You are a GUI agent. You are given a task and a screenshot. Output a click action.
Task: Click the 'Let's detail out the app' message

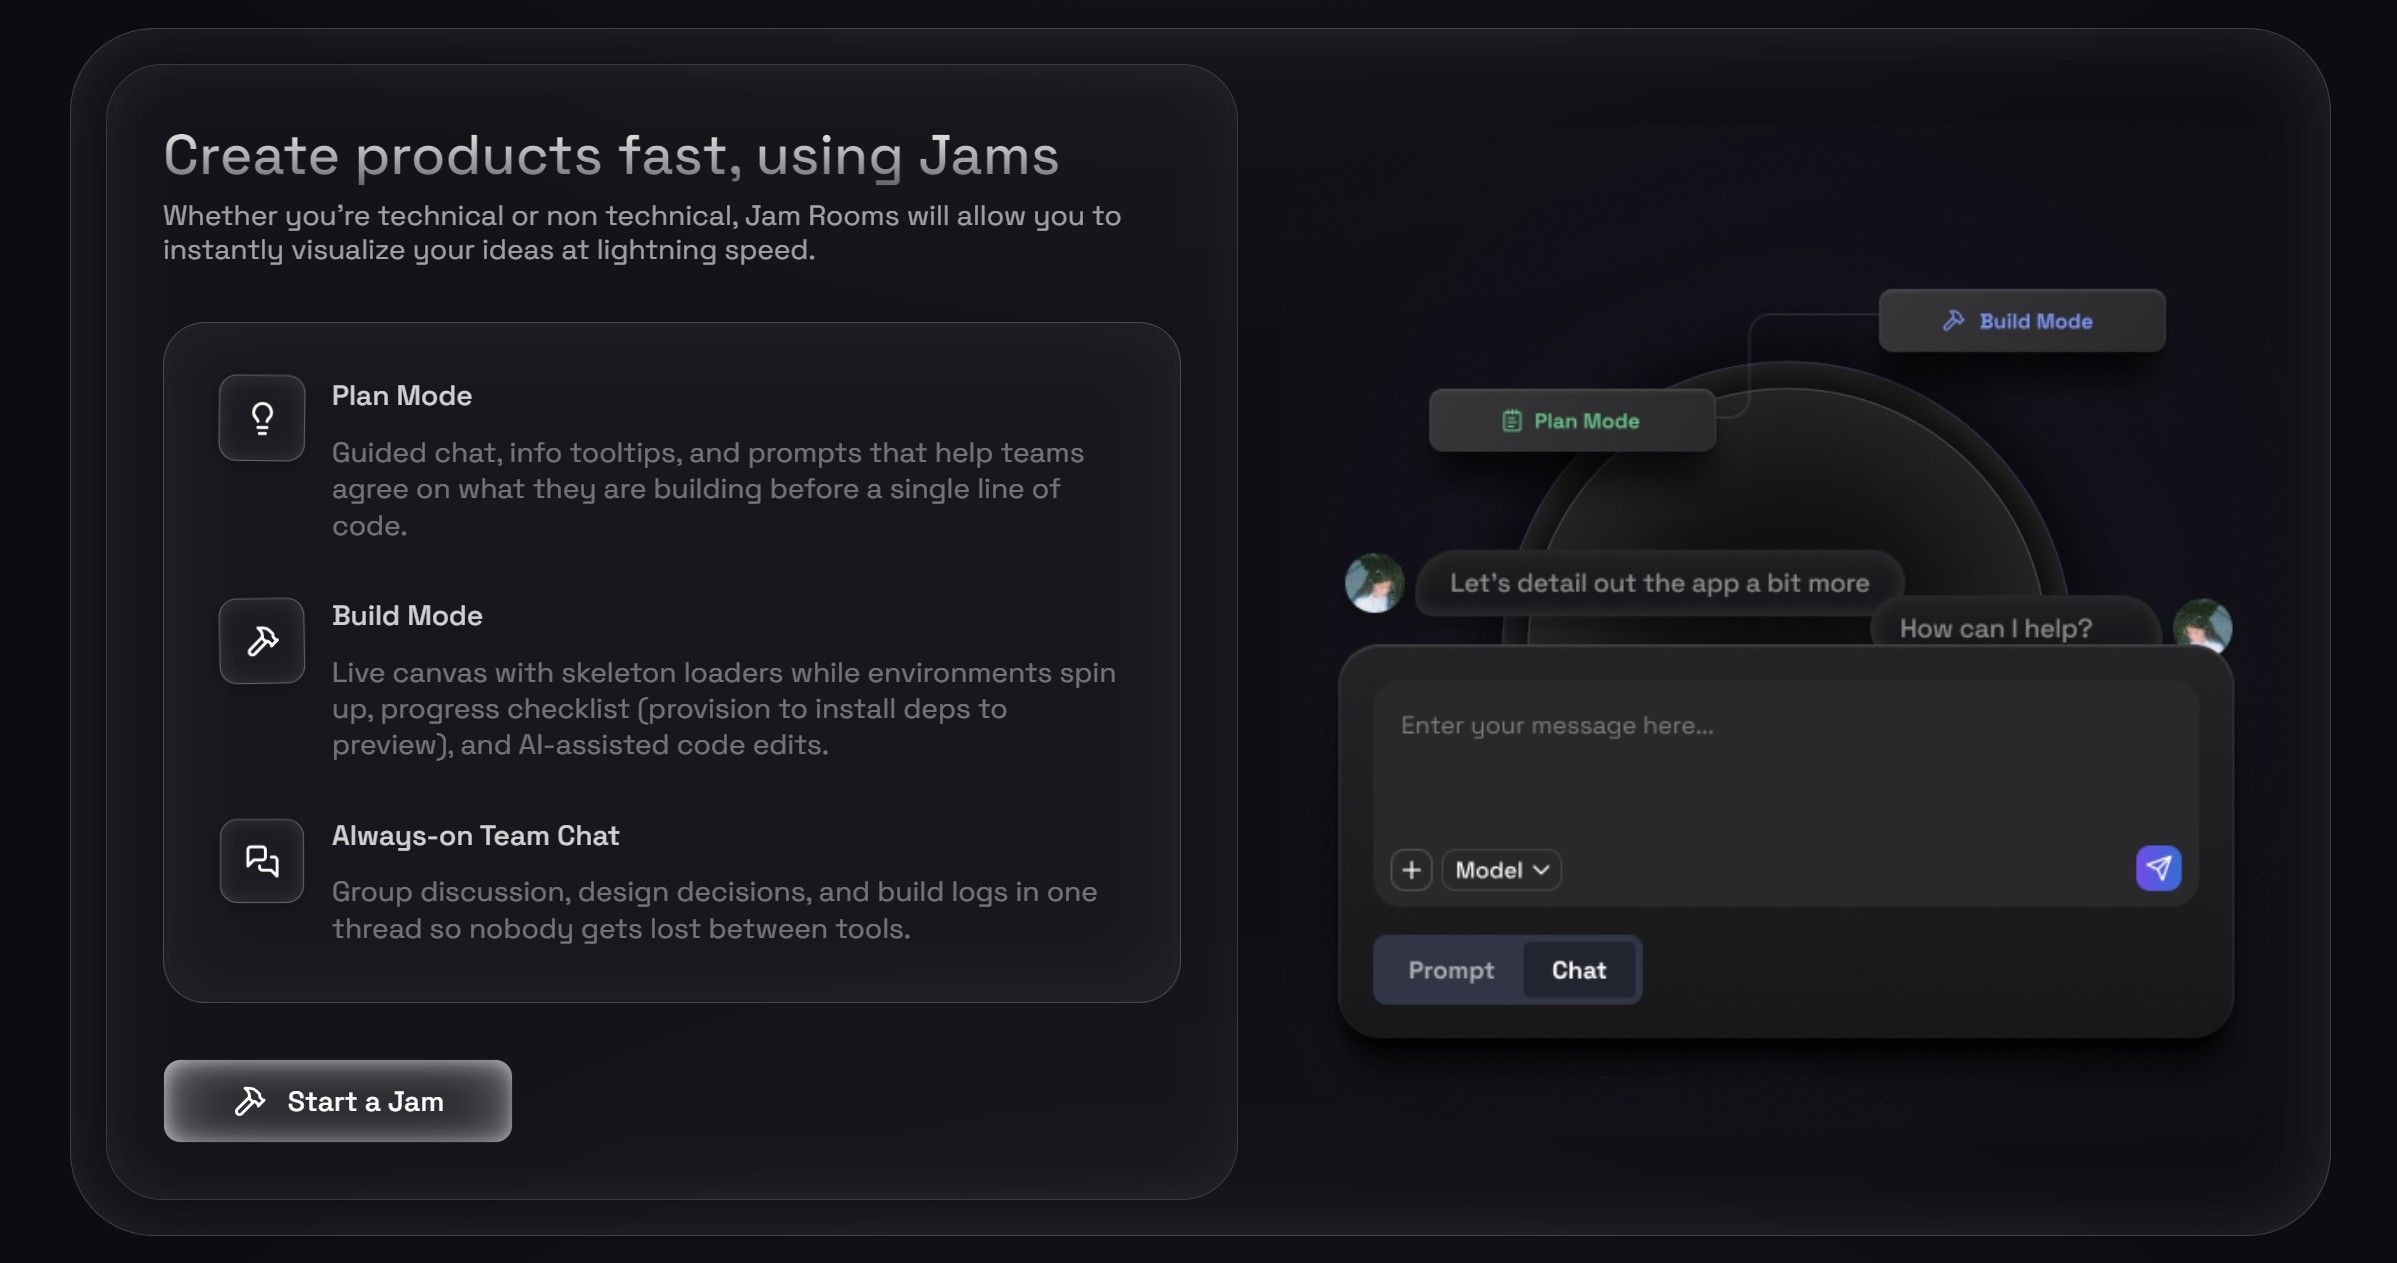(1659, 583)
